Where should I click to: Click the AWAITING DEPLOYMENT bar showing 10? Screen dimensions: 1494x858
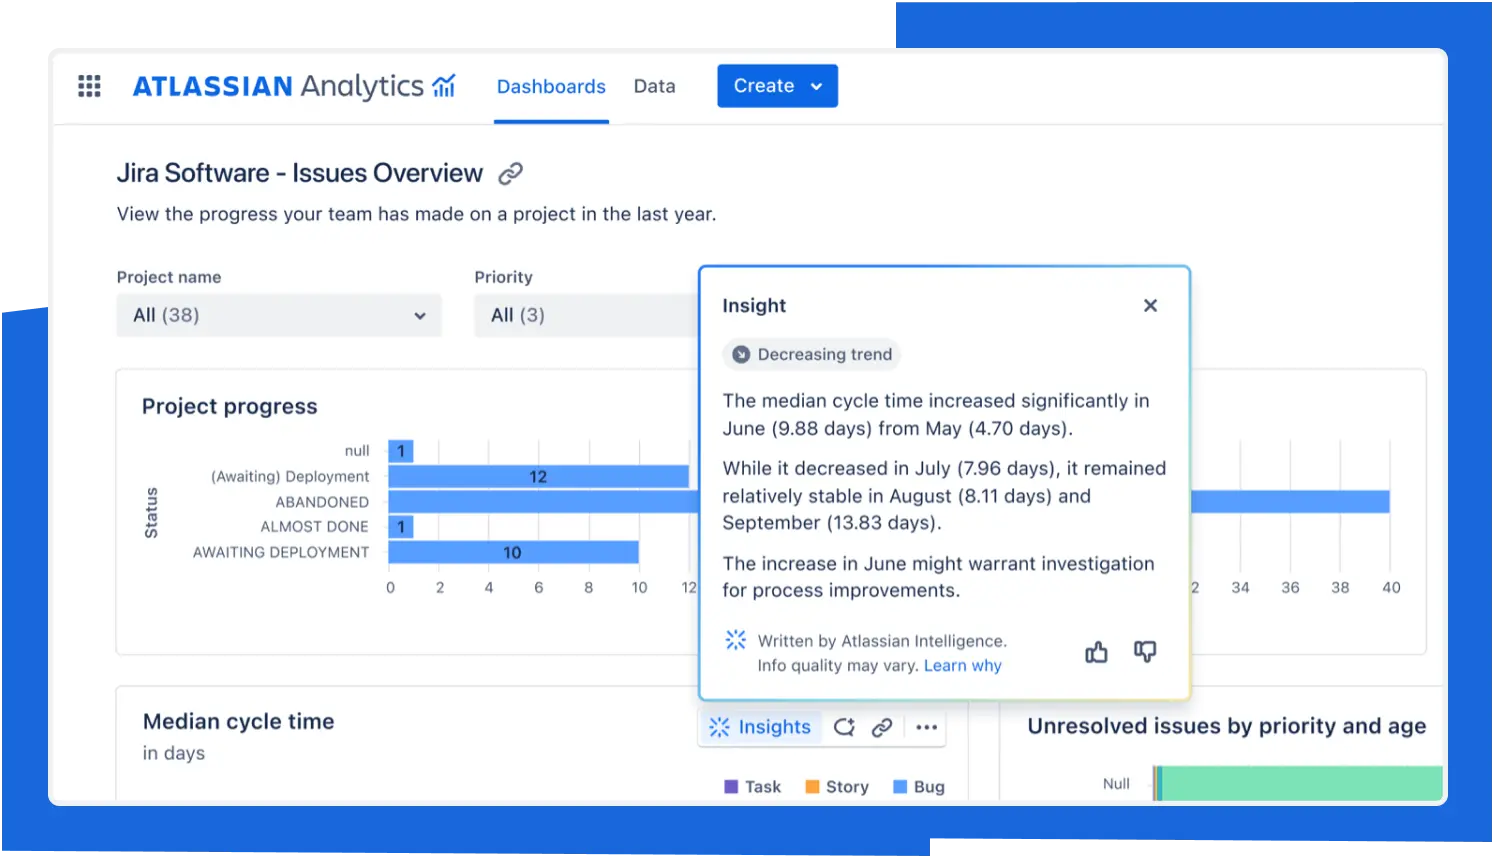pos(513,552)
